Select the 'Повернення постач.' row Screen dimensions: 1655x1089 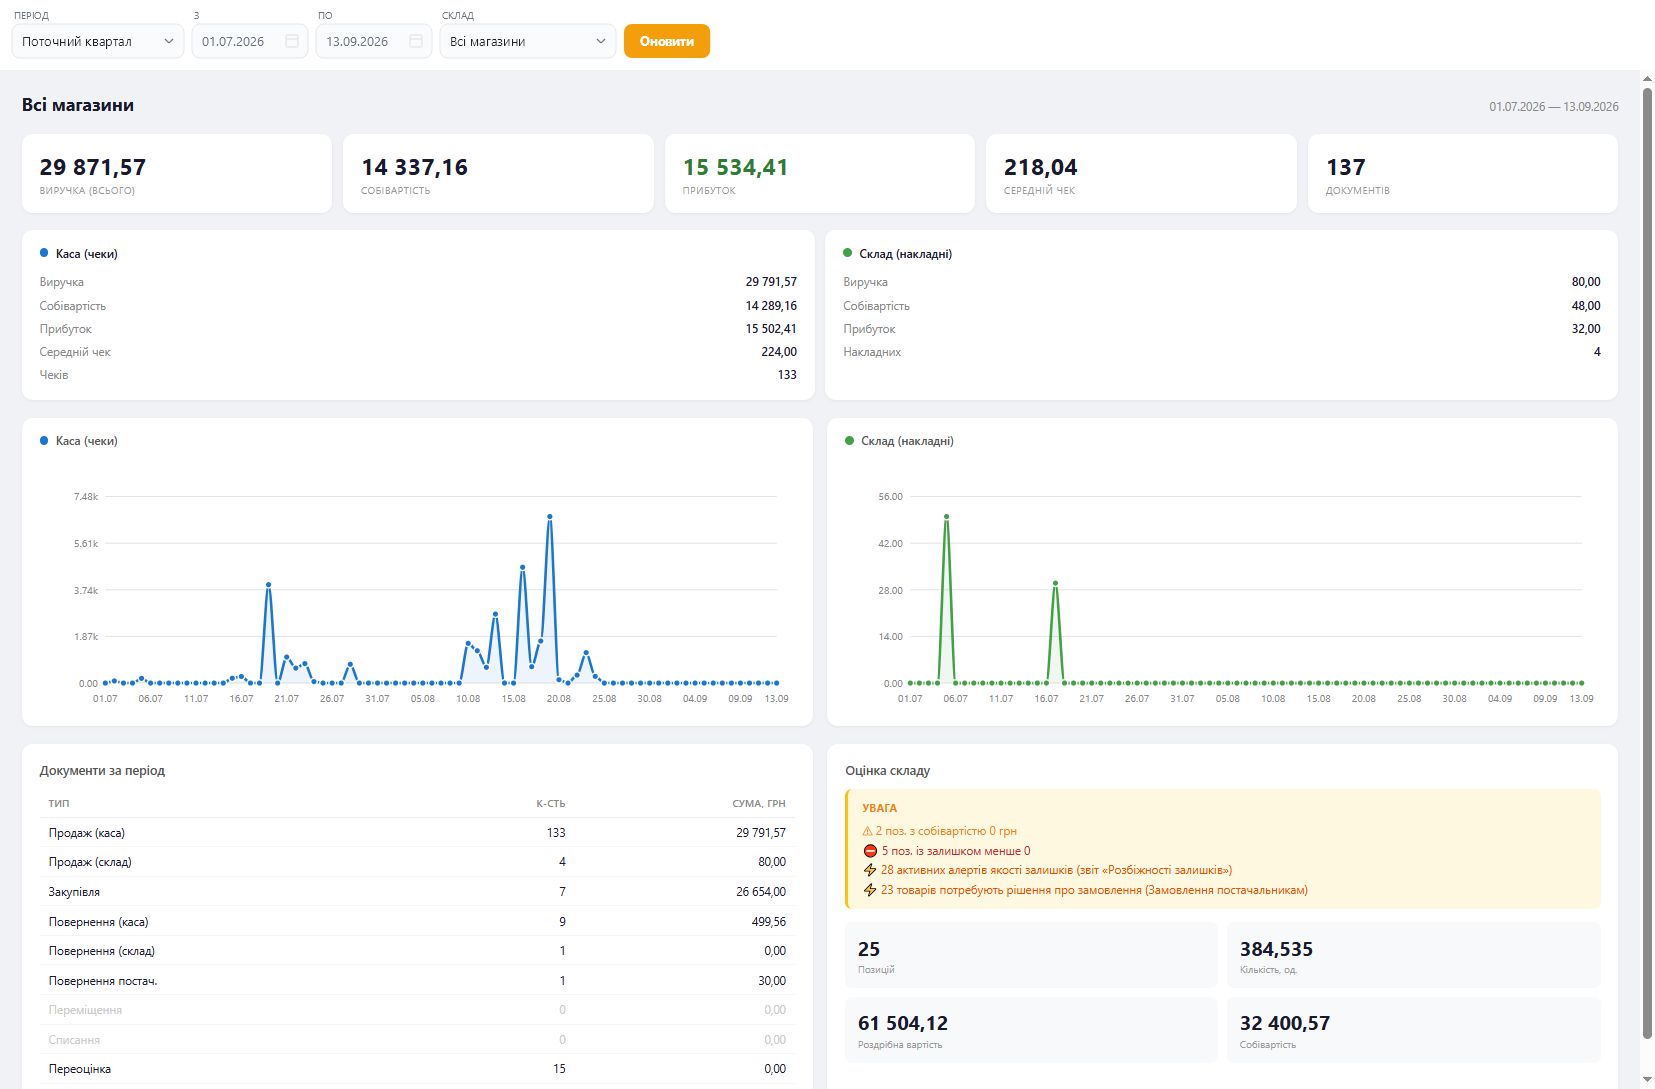tap(417, 981)
